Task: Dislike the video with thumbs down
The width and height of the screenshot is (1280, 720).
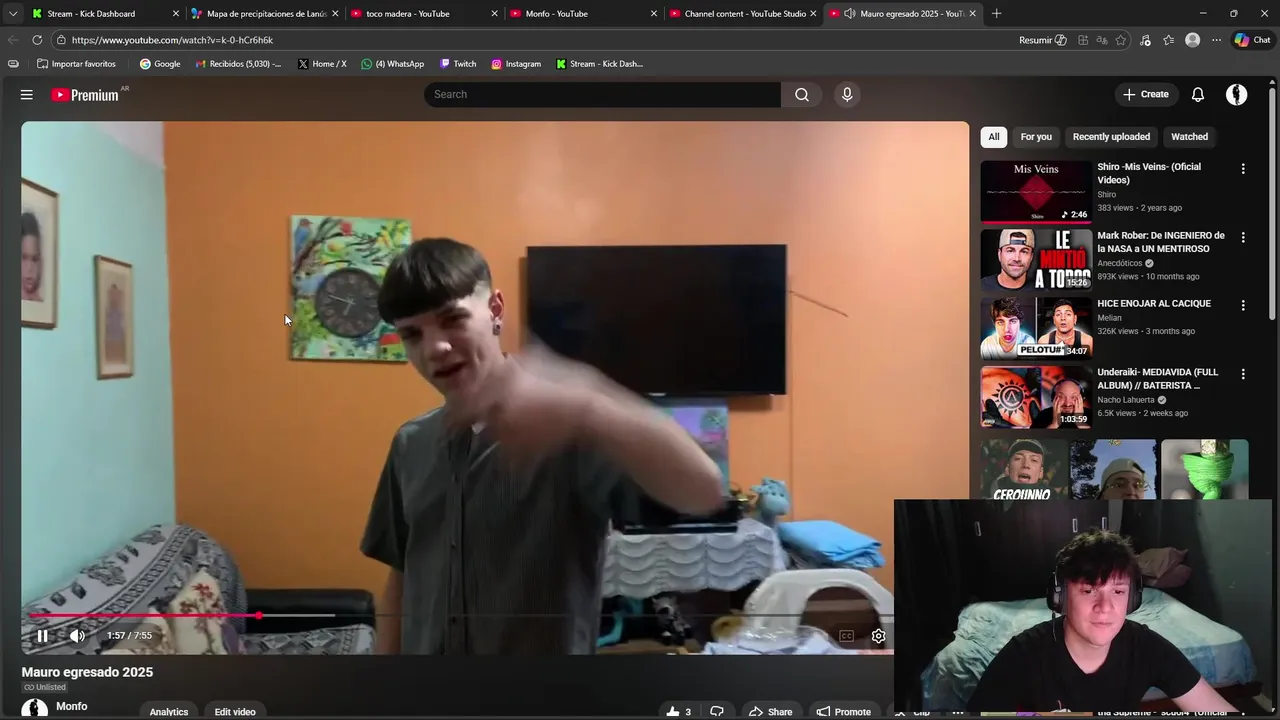Action: point(717,712)
